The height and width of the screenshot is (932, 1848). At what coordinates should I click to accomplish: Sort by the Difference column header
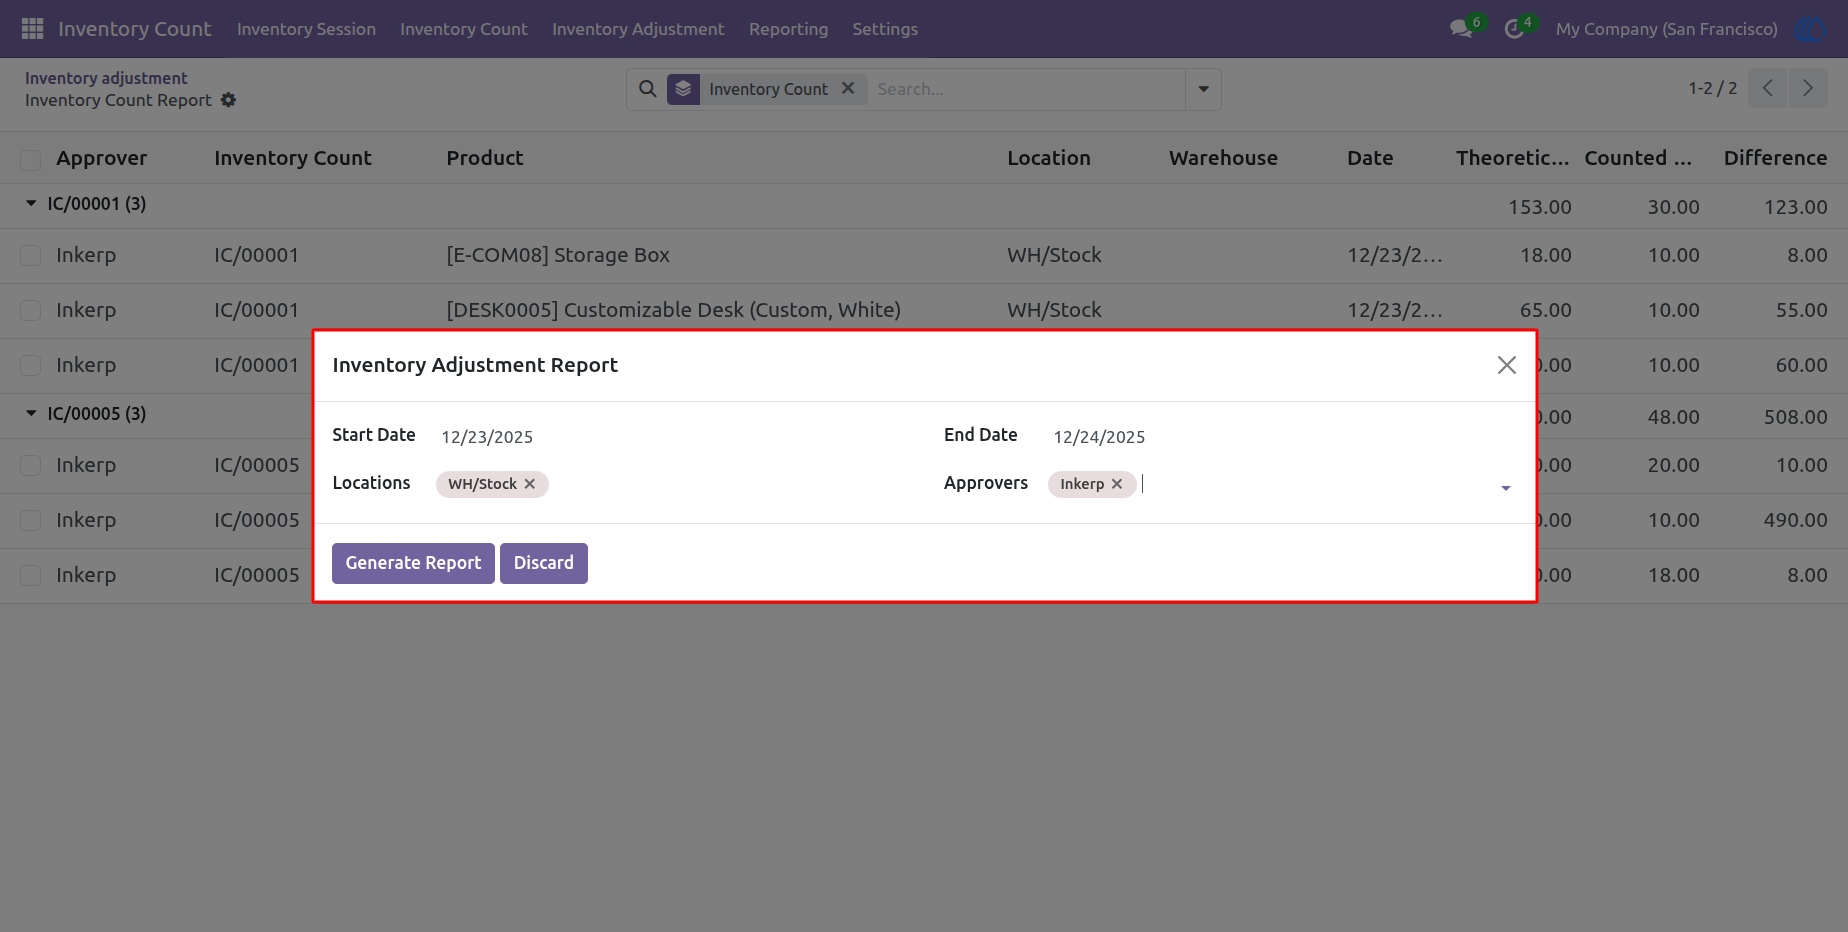click(1775, 158)
